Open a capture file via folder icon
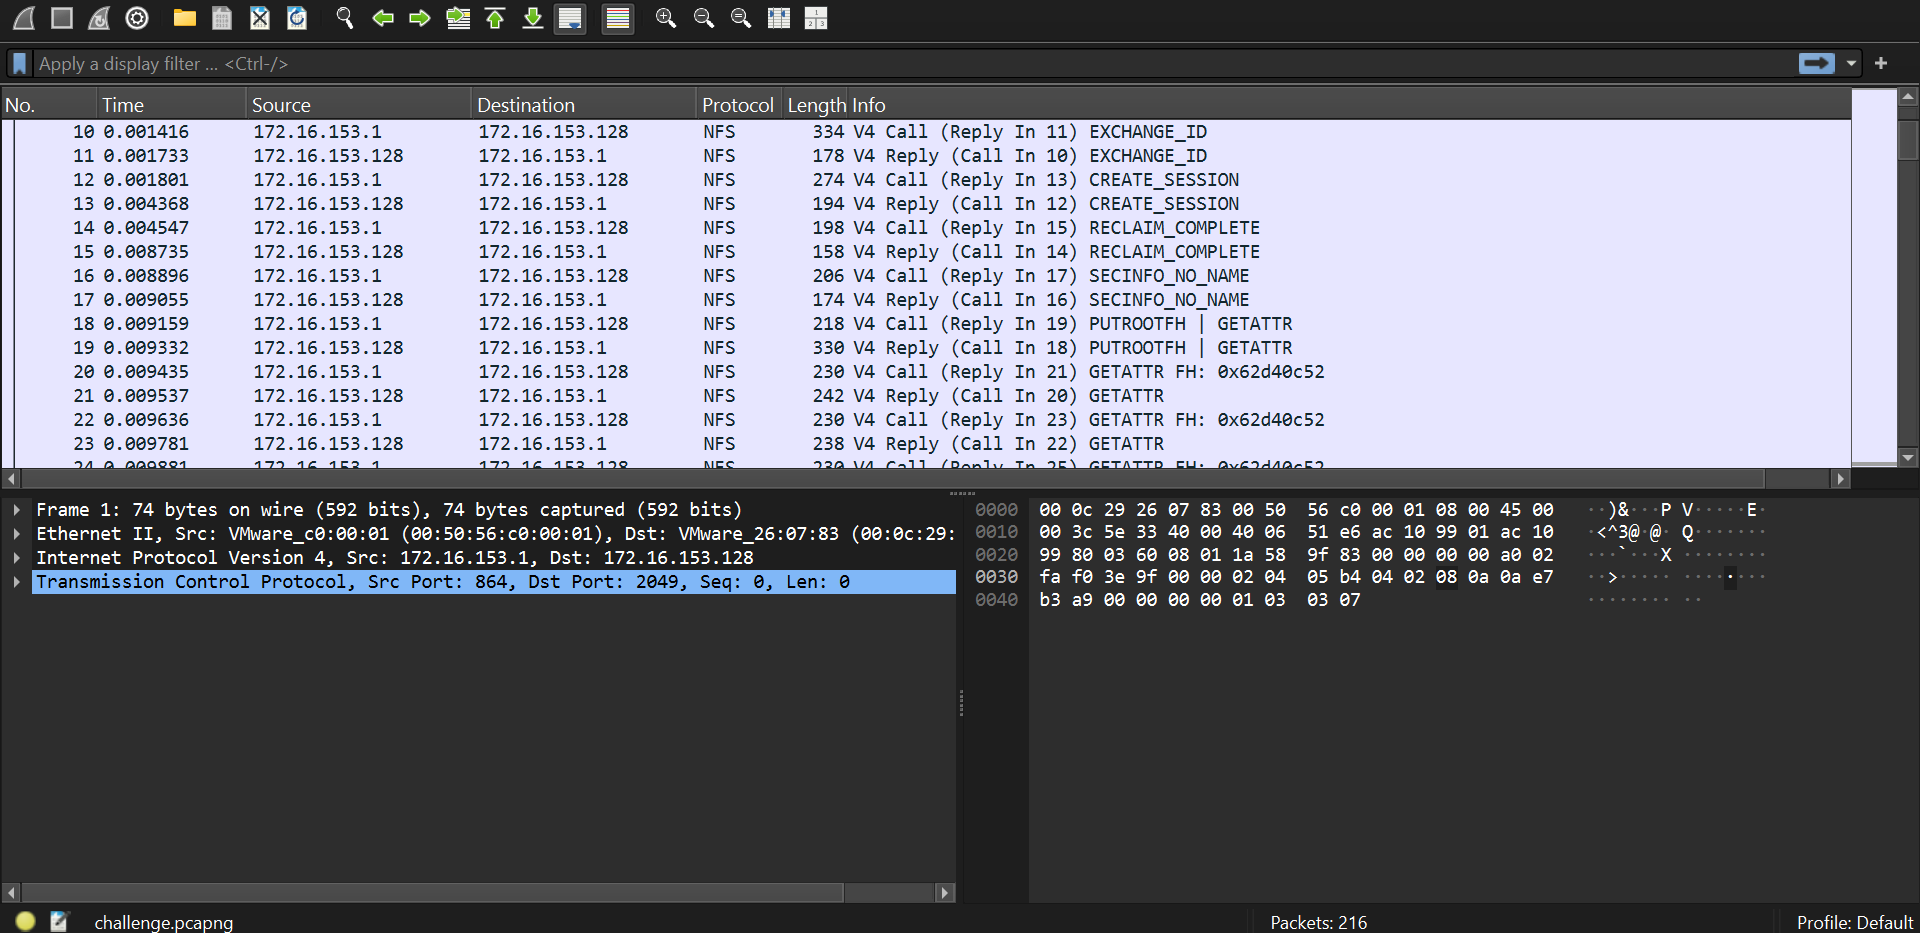The image size is (1920, 933). (184, 18)
